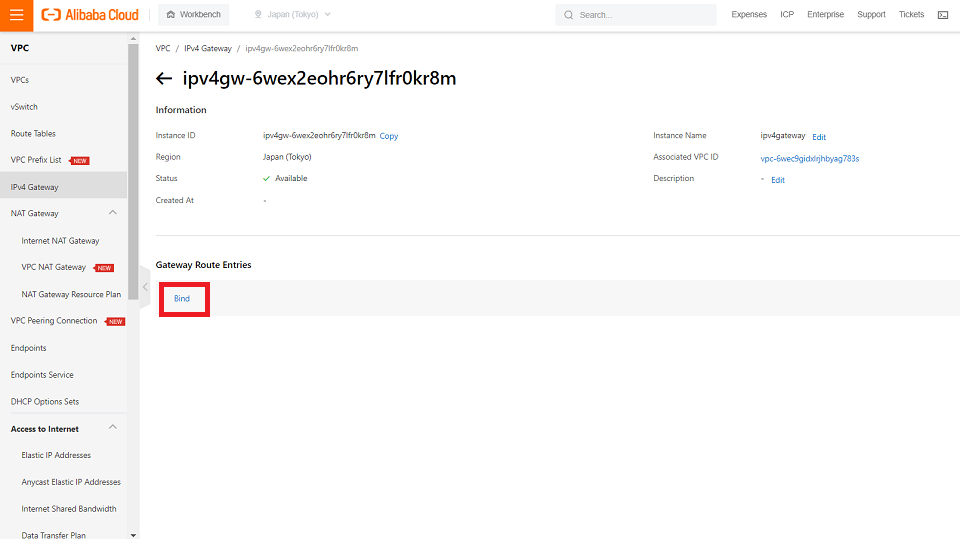Edit the Description field

pyautogui.click(x=777, y=180)
